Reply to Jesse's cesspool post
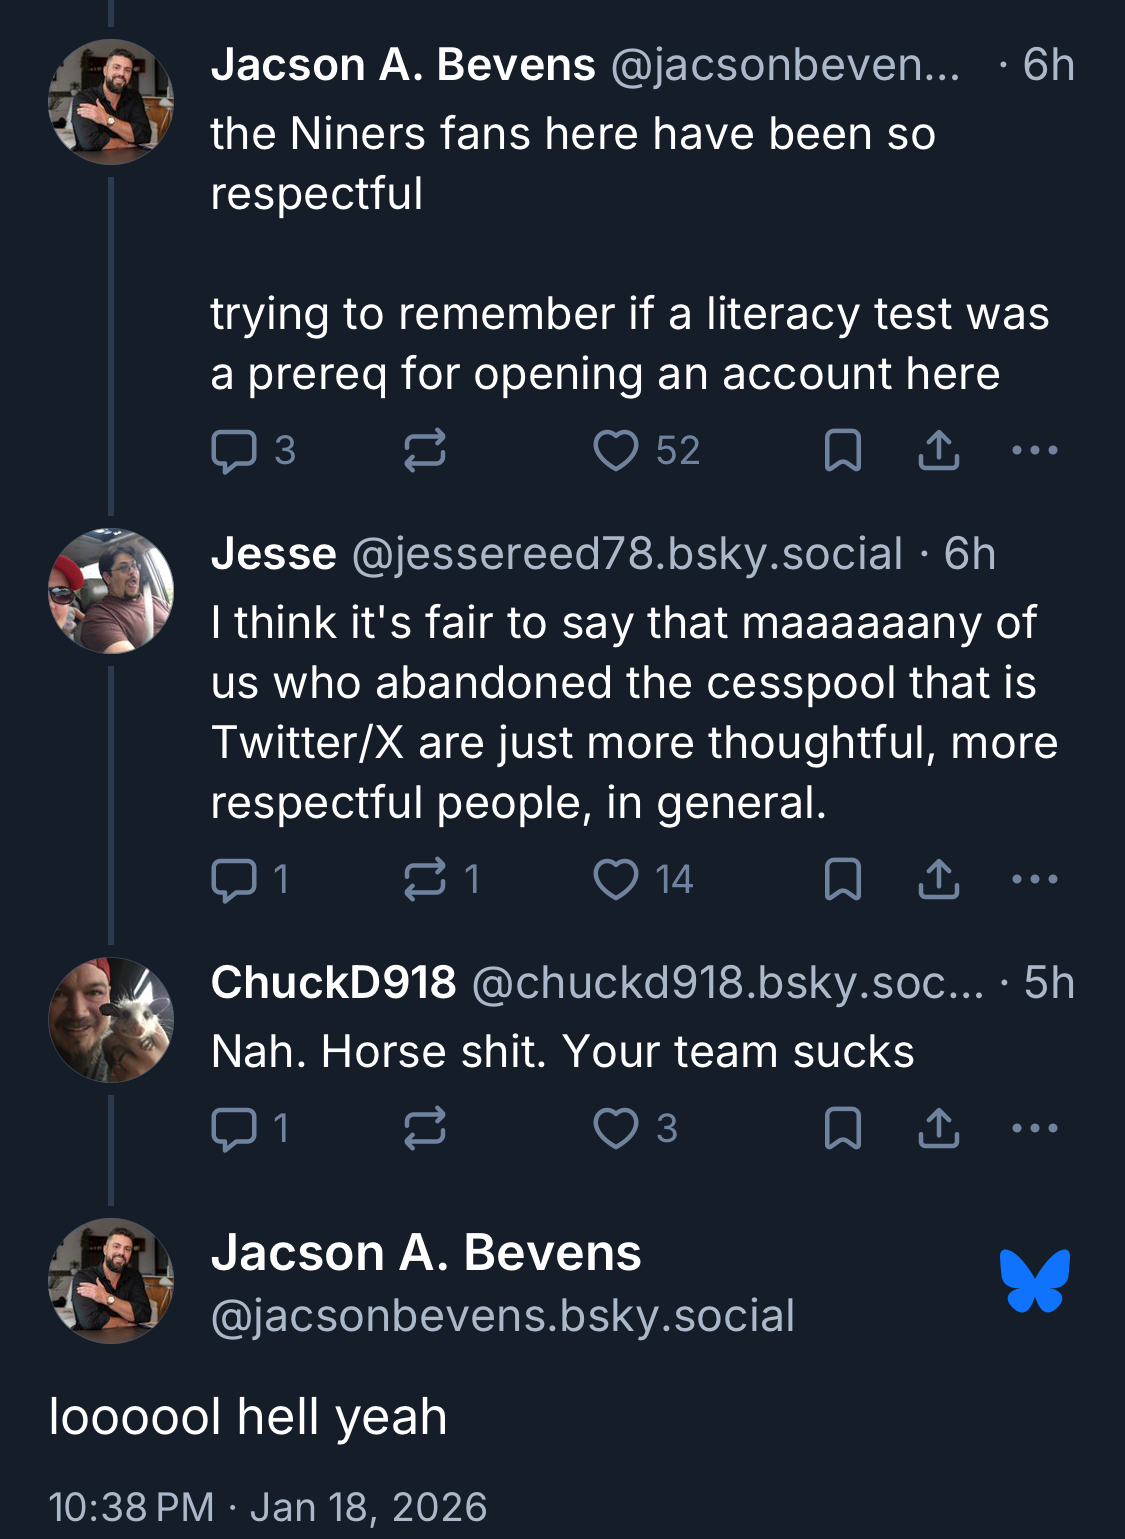 (x=234, y=880)
